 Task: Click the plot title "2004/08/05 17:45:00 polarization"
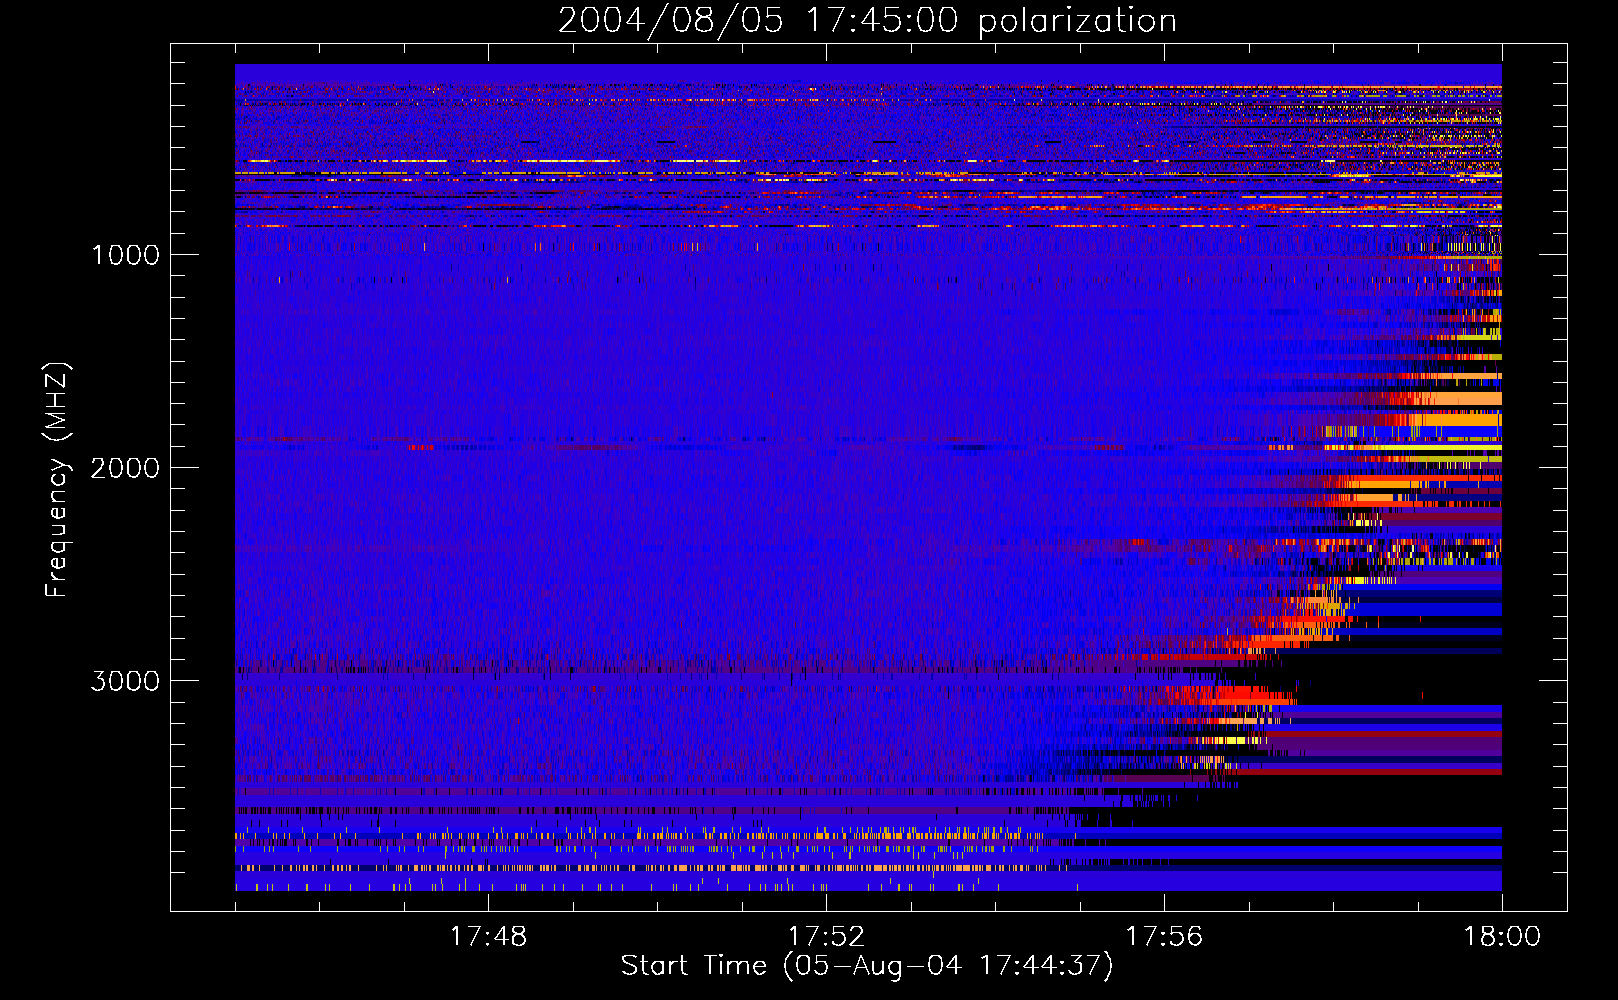point(867,21)
